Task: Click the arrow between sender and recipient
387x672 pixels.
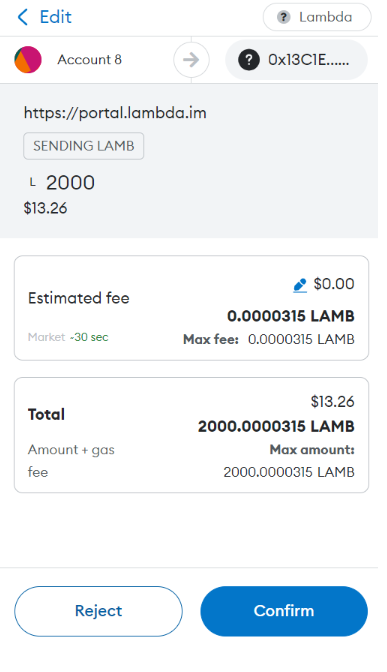Action: [x=191, y=60]
